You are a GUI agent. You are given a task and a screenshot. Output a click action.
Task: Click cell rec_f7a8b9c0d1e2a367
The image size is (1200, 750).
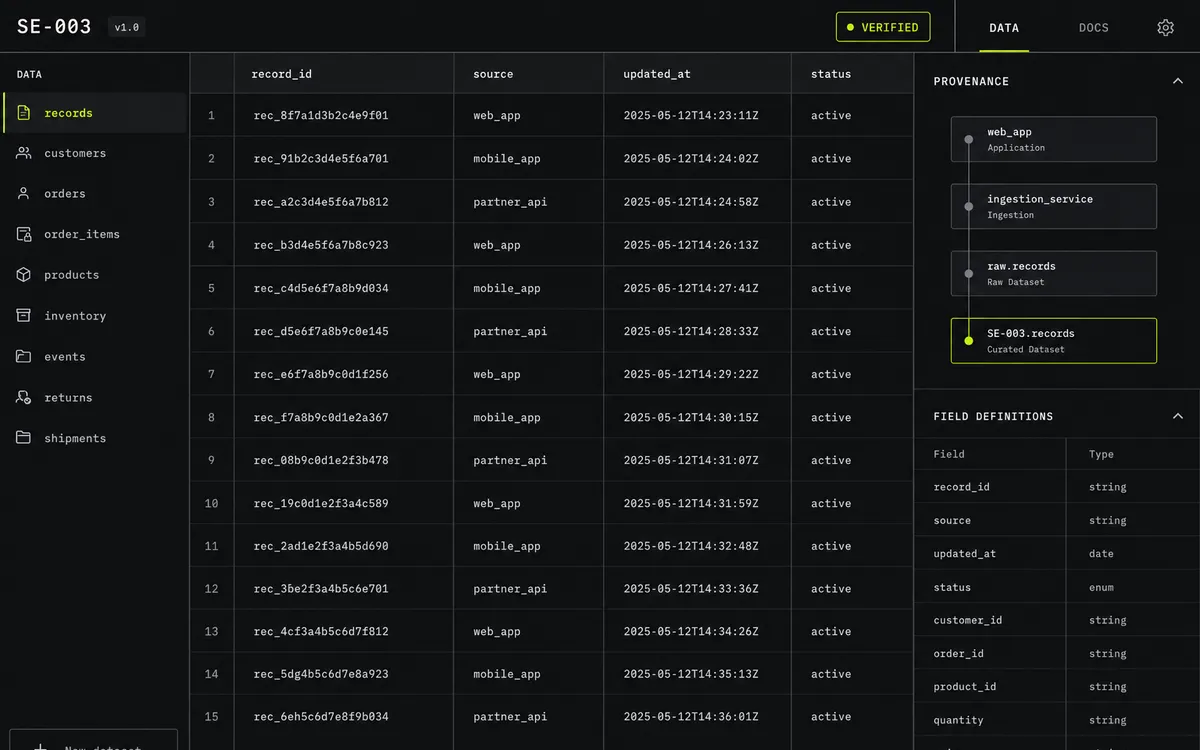click(x=321, y=418)
